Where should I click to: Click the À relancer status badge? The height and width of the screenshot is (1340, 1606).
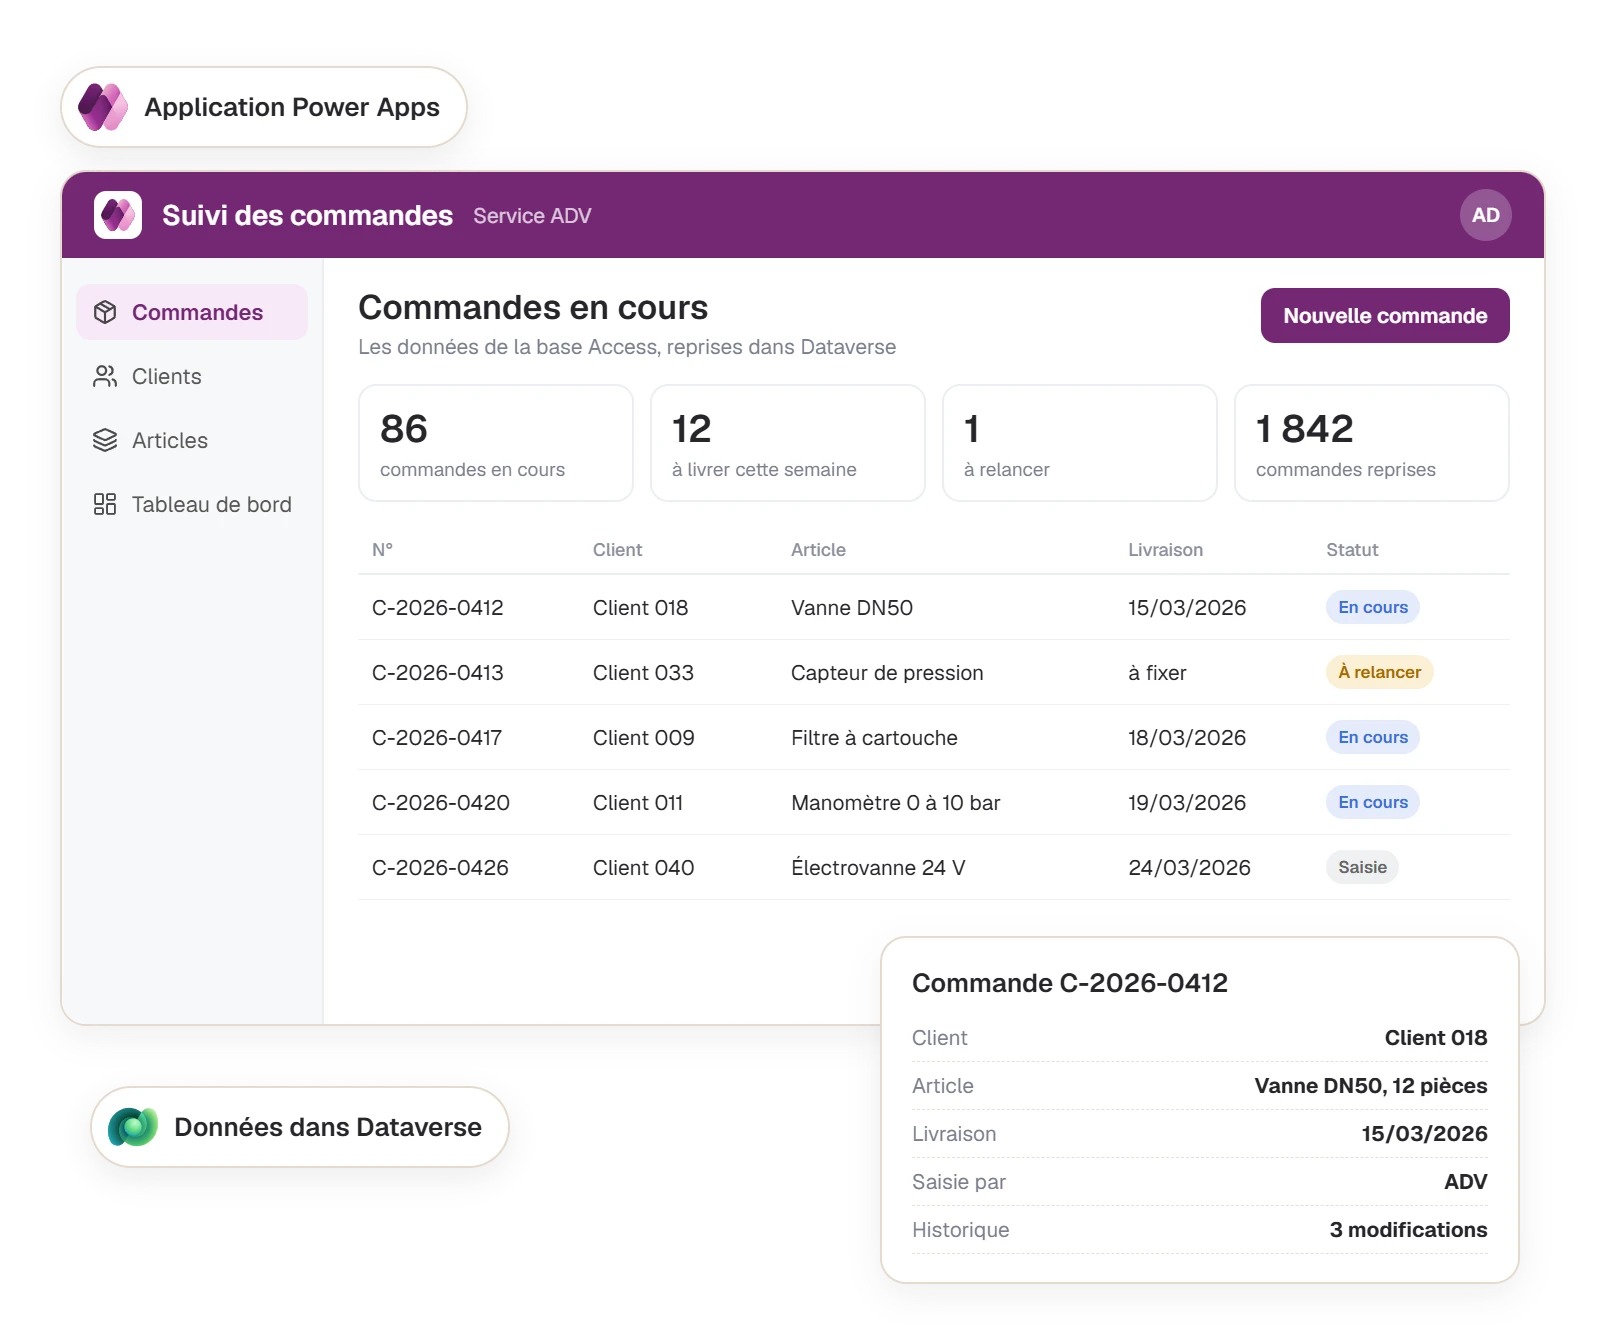coord(1379,672)
